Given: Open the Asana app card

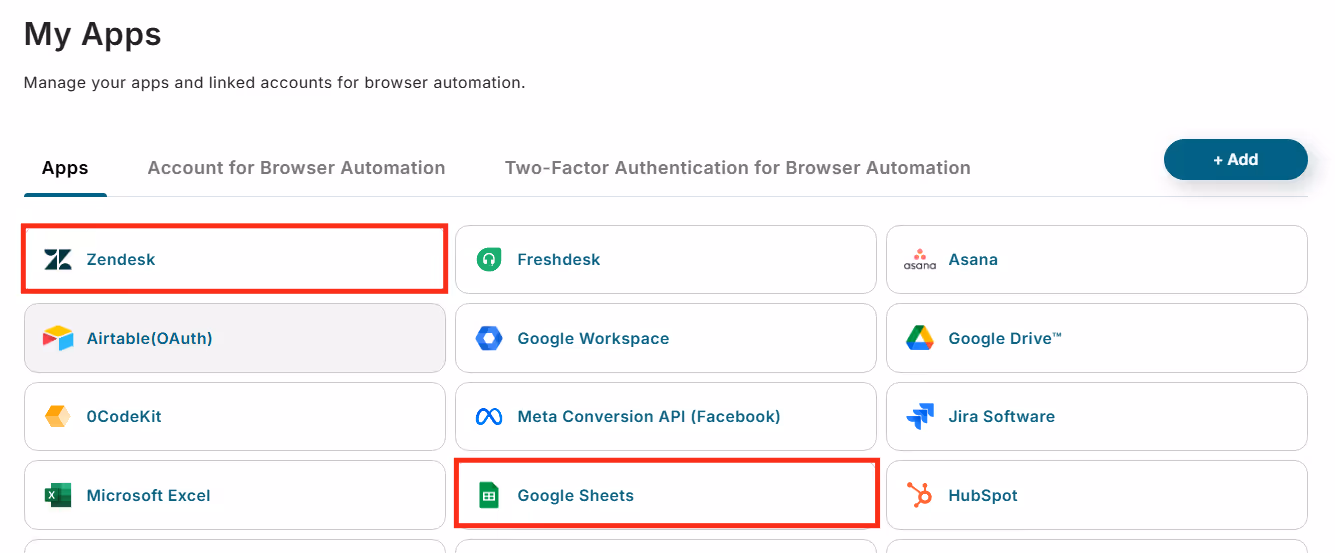Looking at the screenshot, I should (x=1097, y=260).
